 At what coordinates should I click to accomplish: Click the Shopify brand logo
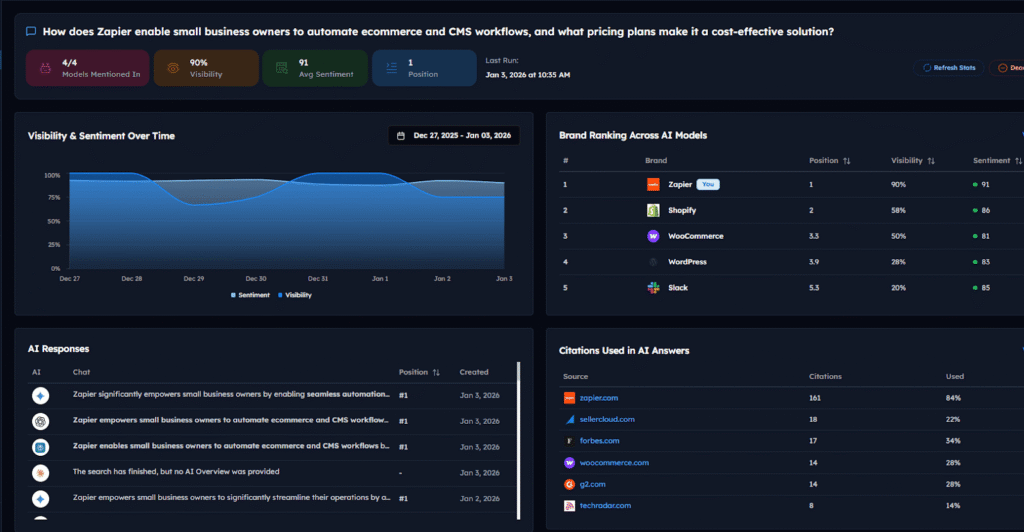tap(653, 210)
